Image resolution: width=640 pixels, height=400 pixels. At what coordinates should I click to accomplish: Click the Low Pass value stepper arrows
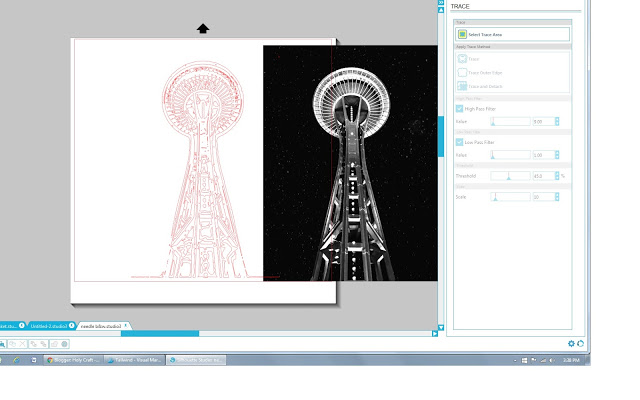click(557, 155)
